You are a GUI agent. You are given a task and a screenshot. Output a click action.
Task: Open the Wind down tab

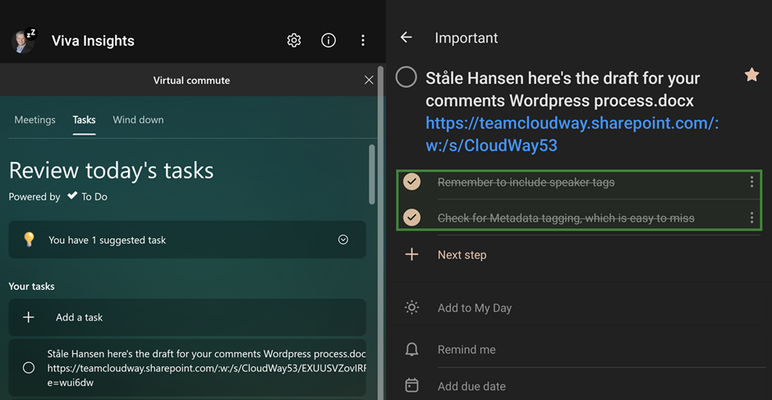138,120
